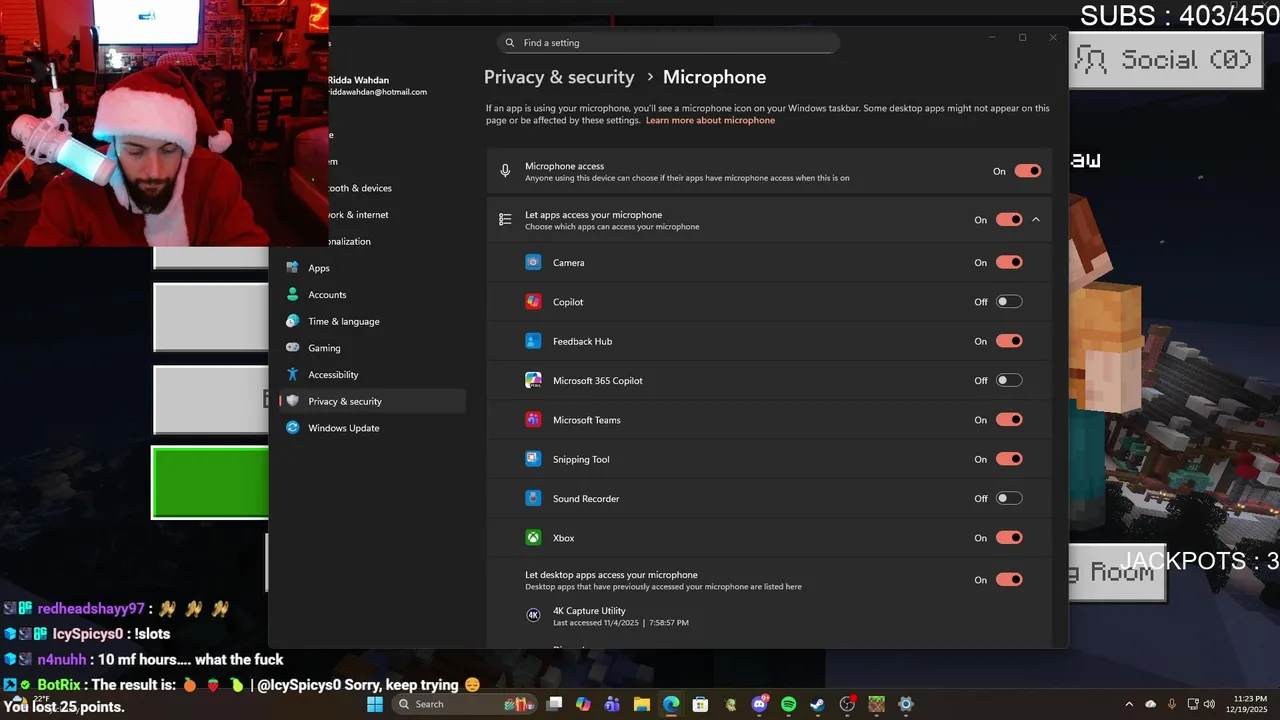Click the microphone icon beside Microphone access
The image size is (1280, 720).
[x=505, y=171]
